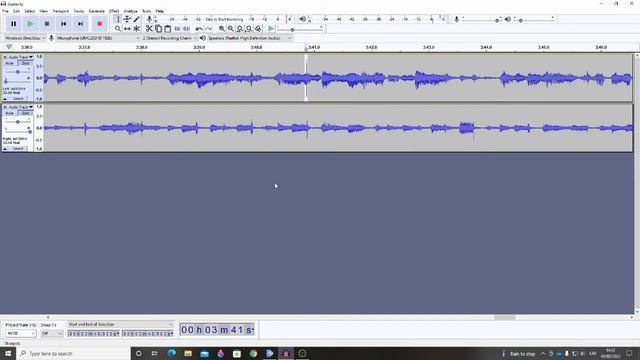Toggle Mute on the first audio track
Viewport: 640px width, 360px height.
point(10,63)
